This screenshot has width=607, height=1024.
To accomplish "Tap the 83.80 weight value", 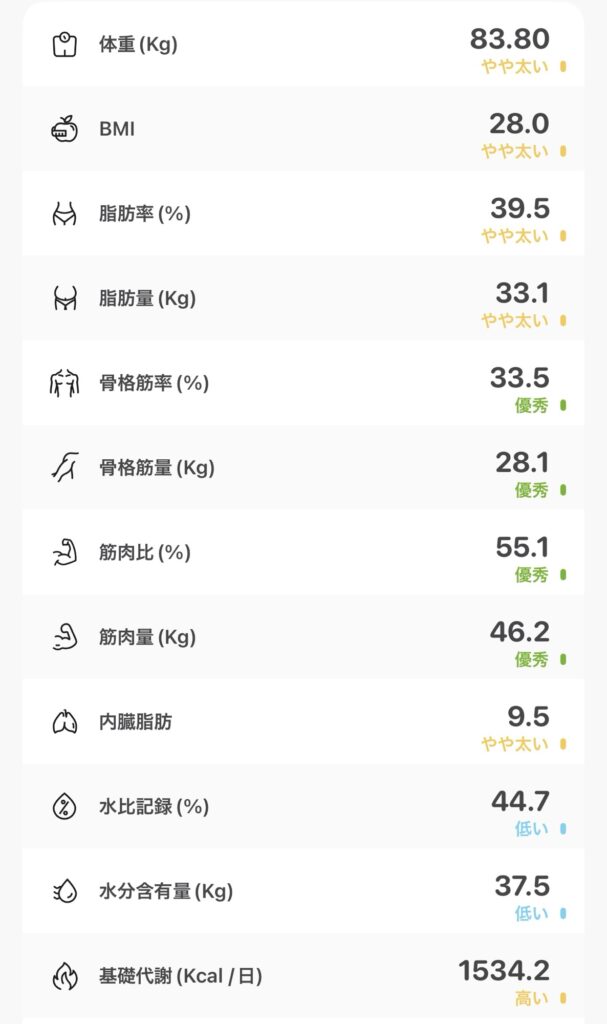I will coord(510,39).
